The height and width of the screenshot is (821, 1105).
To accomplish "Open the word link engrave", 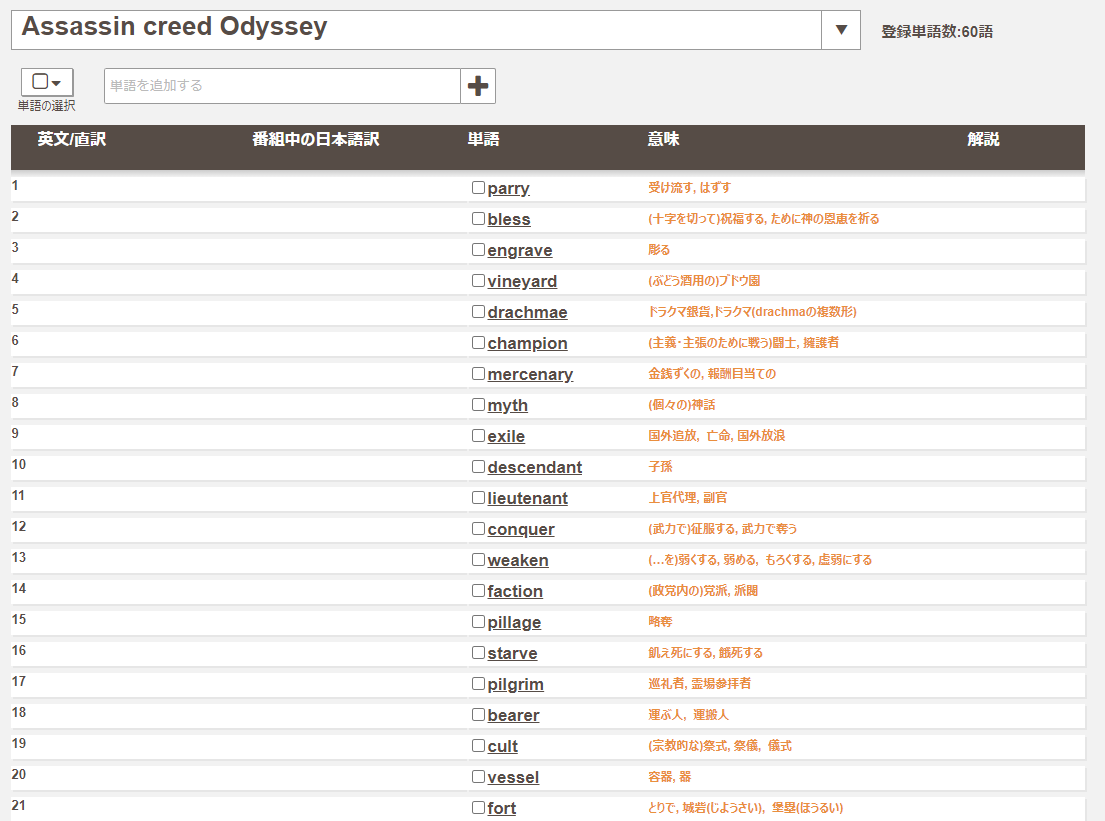I will (520, 251).
